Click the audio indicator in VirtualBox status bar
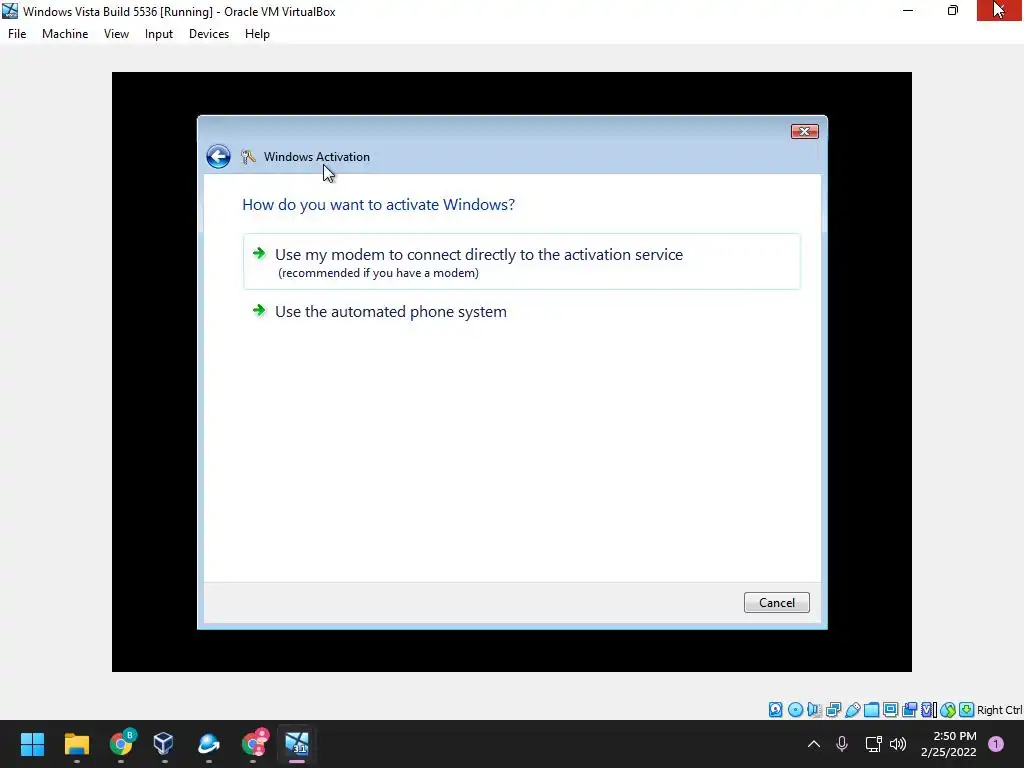 pyautogui.click(x=814, y=710)
